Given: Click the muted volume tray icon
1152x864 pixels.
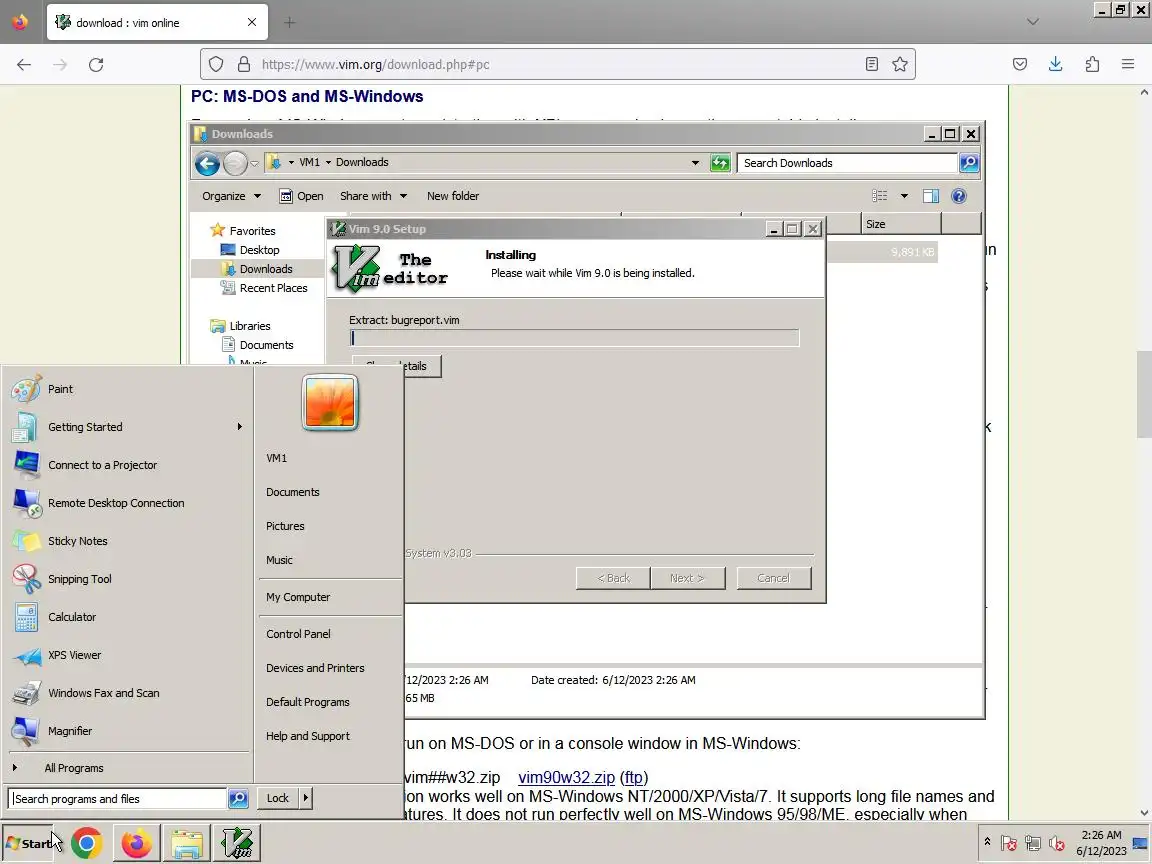Looking at the screenshot, I should [1057, 843].
